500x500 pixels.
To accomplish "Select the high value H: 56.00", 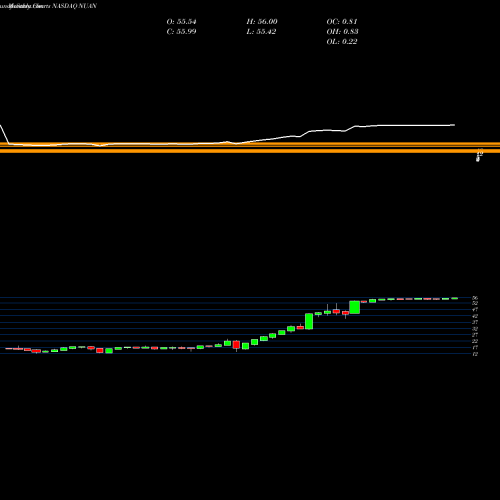I will coord(262,22).
